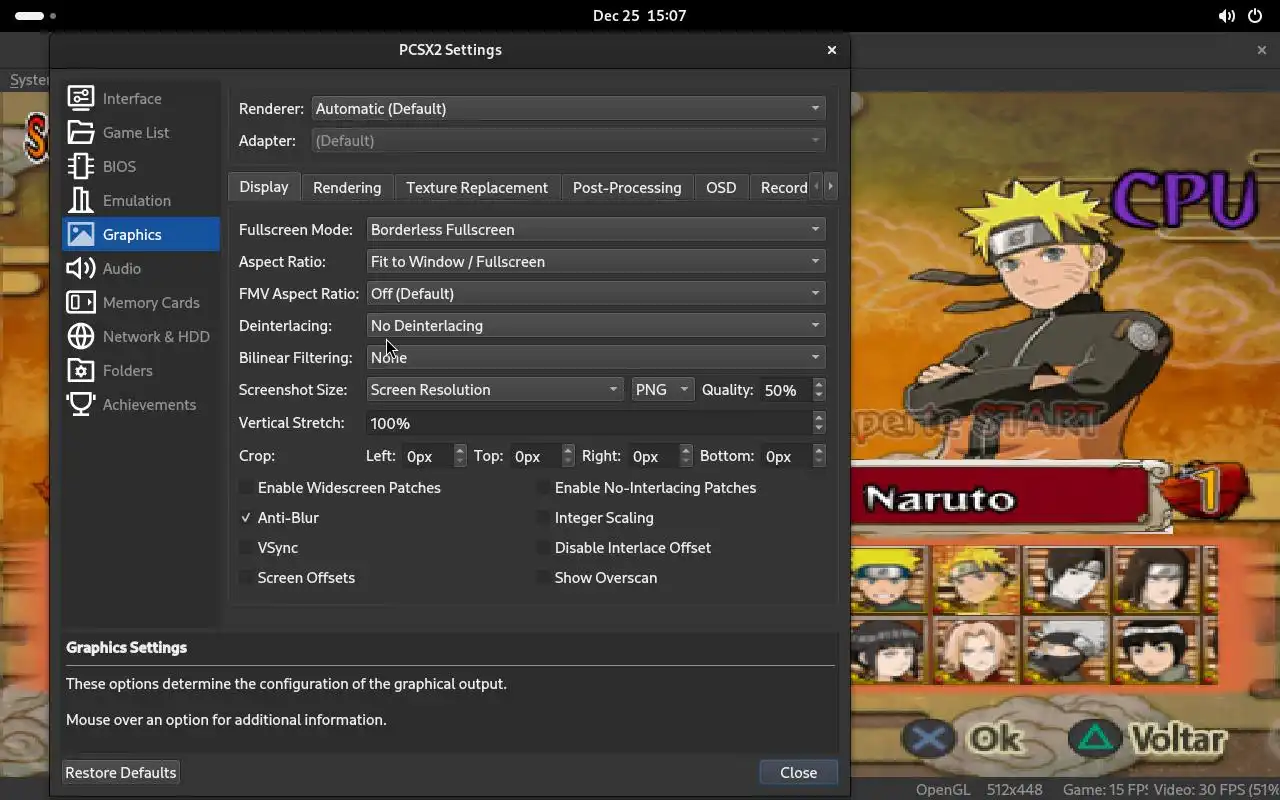This screenshot has width=1280, height=800.
Task: Click the Interface sidebar icon
Action: [x=81, y=98]
